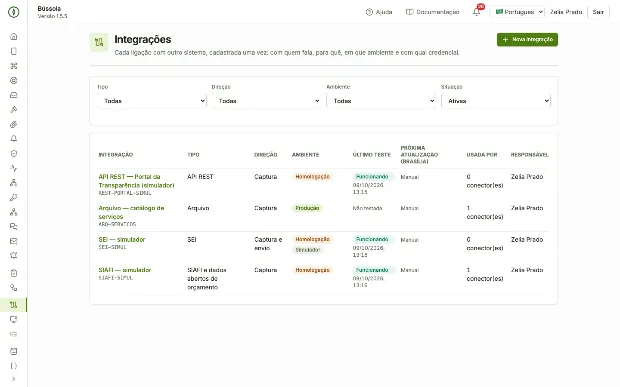The height and width of the screenshot is (387, 620).
Task: Click the Sair button
Action: pos(598,12)
